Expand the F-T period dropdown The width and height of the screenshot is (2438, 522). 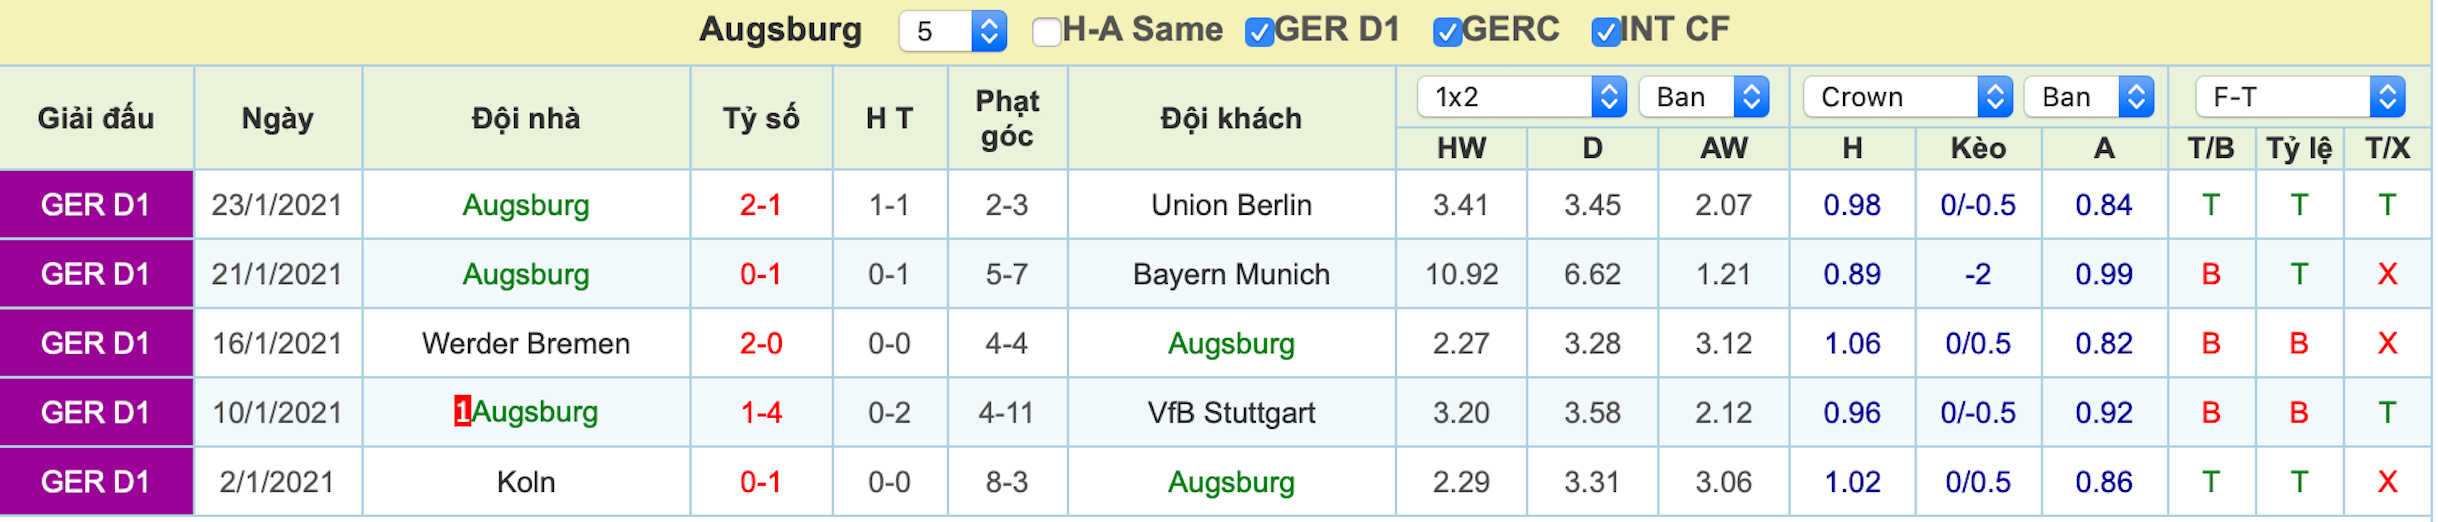coord(2300,97)
